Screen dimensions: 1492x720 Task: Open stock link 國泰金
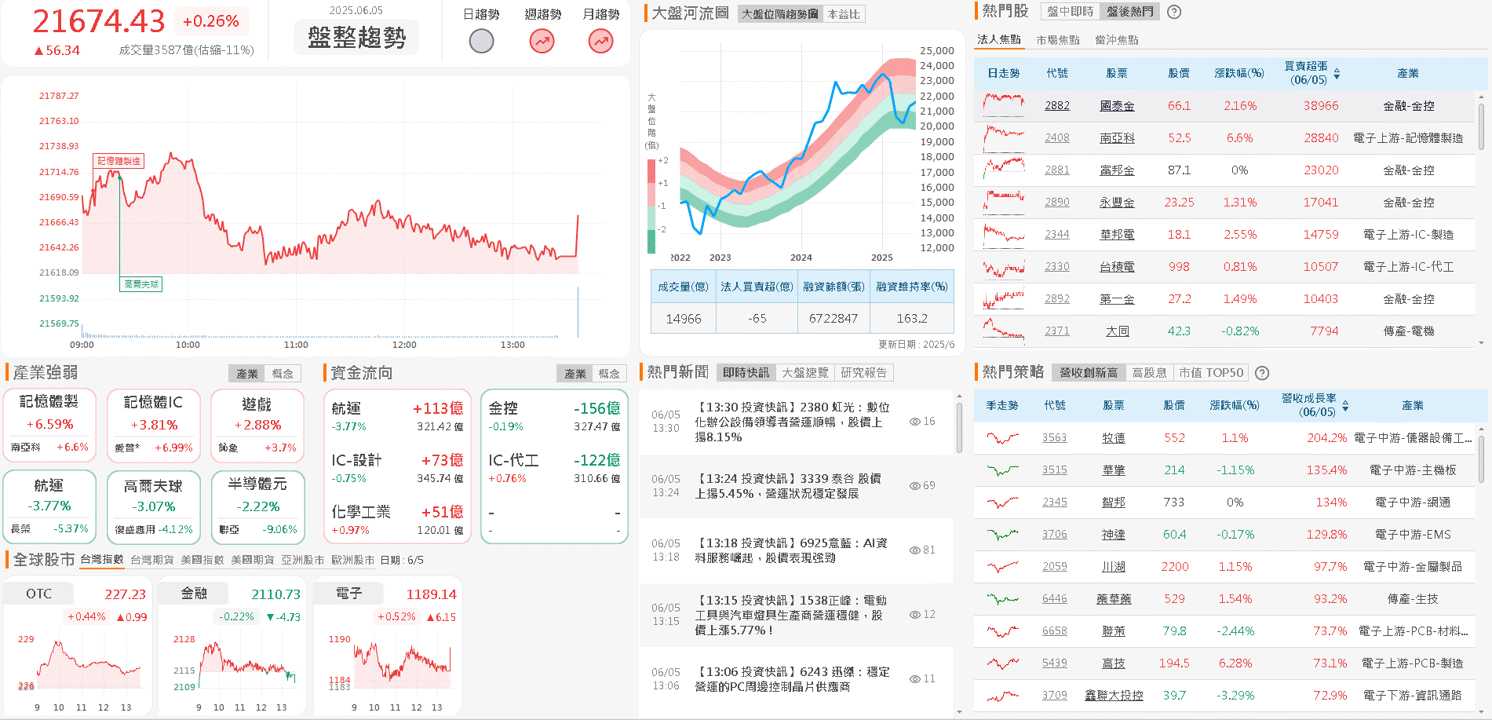(1117, 105)
